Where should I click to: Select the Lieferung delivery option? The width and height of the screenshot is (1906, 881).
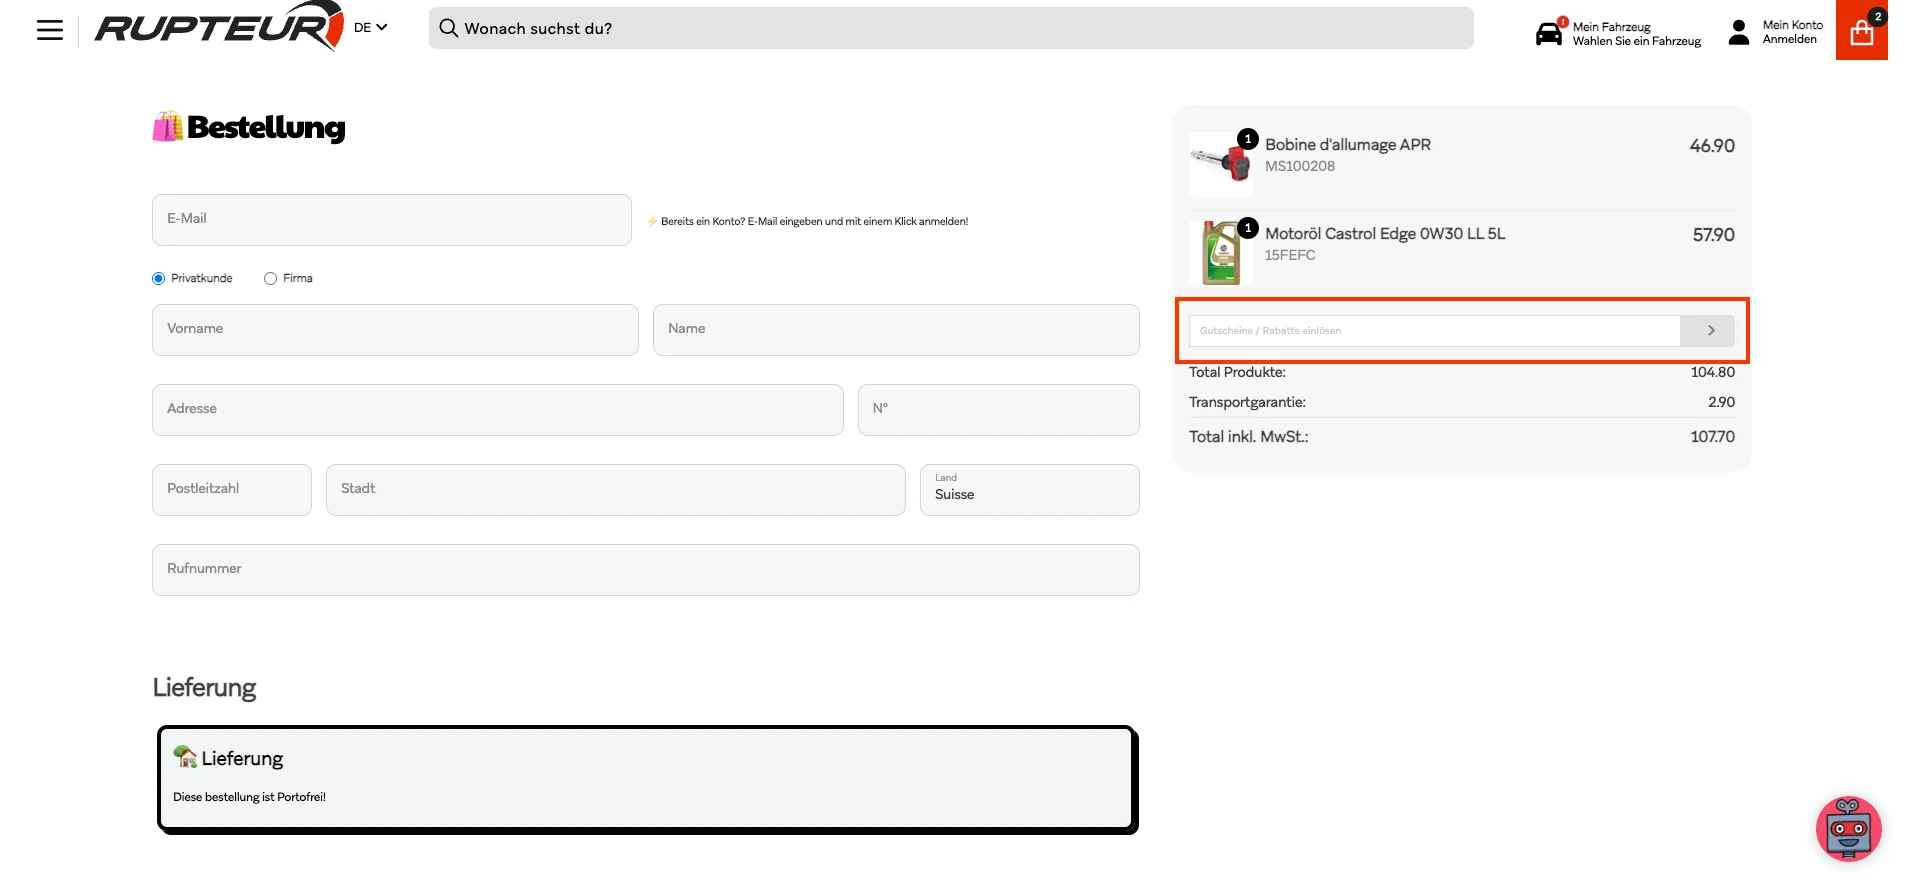647,778
